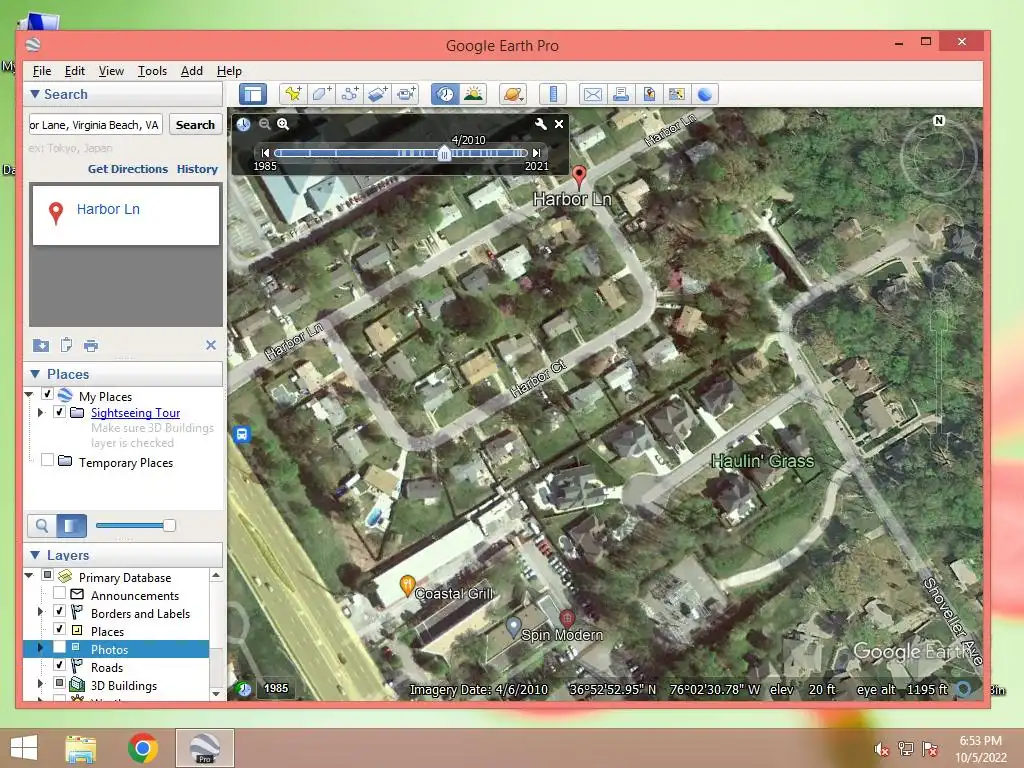Clear search results with blue X
The height and width of the screenshot is (768, 1024).
click(x=211, y=345)
